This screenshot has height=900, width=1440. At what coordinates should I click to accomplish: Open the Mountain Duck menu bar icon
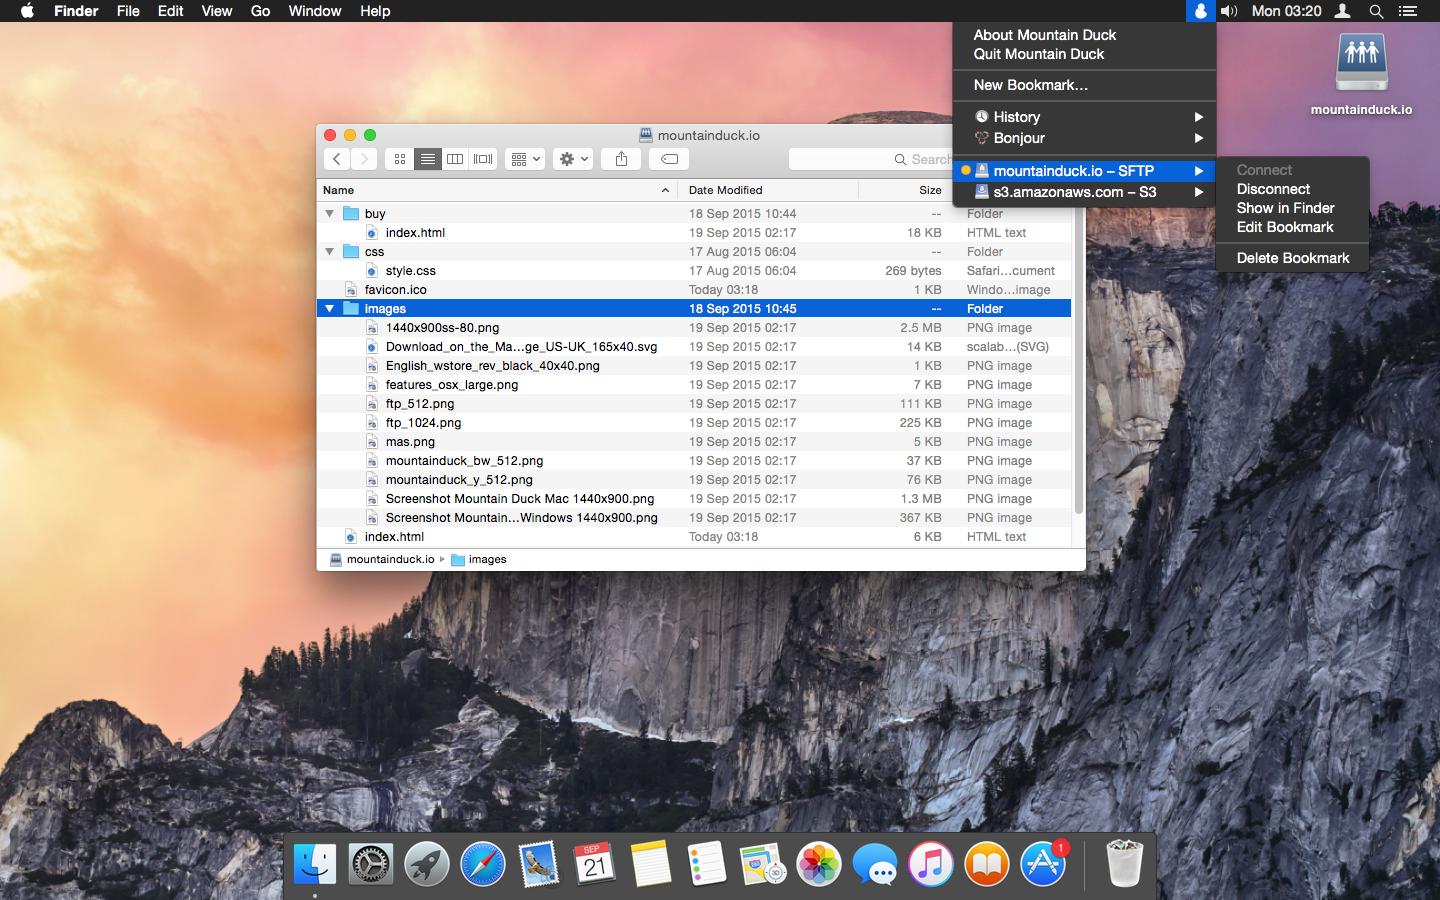pyautogui.click(x=1199, y=11)
